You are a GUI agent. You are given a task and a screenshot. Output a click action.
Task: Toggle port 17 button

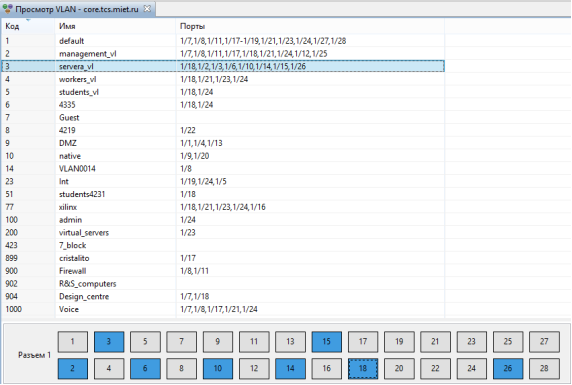tap(363, 342)
